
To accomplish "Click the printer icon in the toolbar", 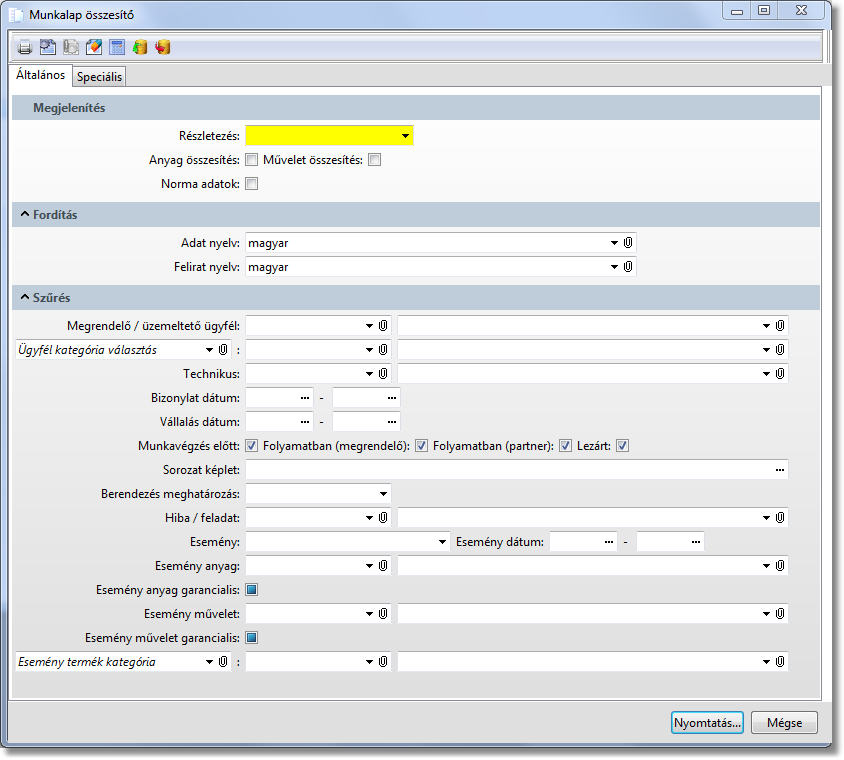I will (x=25, y=47).
